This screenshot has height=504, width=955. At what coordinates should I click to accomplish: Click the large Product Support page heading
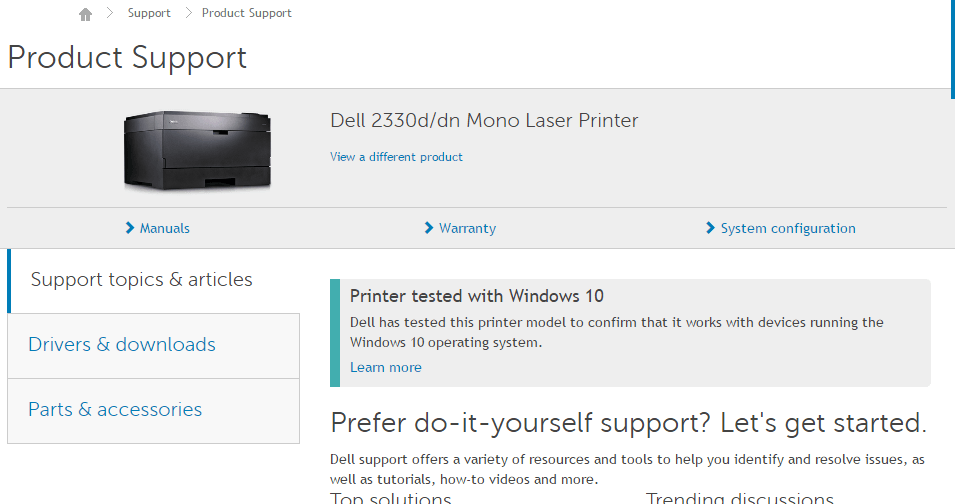(127, 57)
